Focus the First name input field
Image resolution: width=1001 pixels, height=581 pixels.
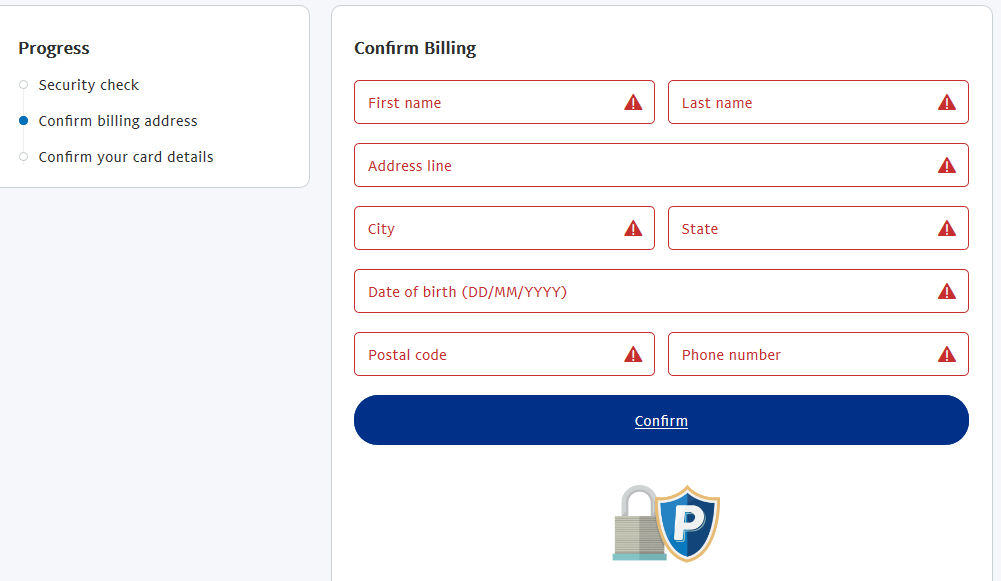pos(504,102)
